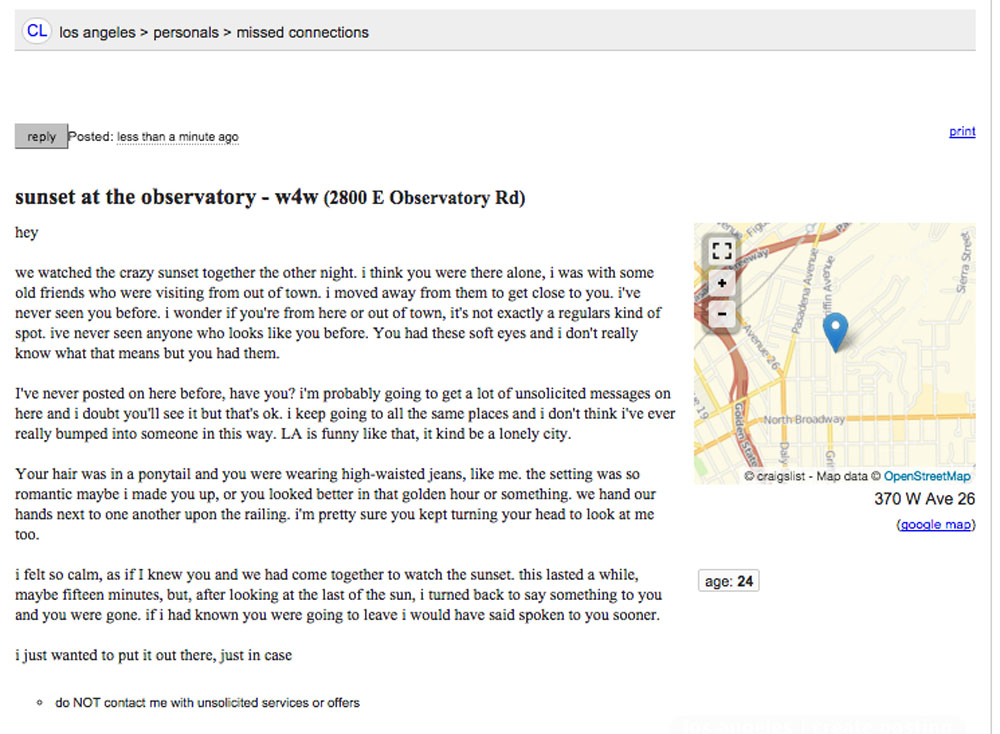
Task: Zoom out with map minus icon
Action: [x=721, y=314]
